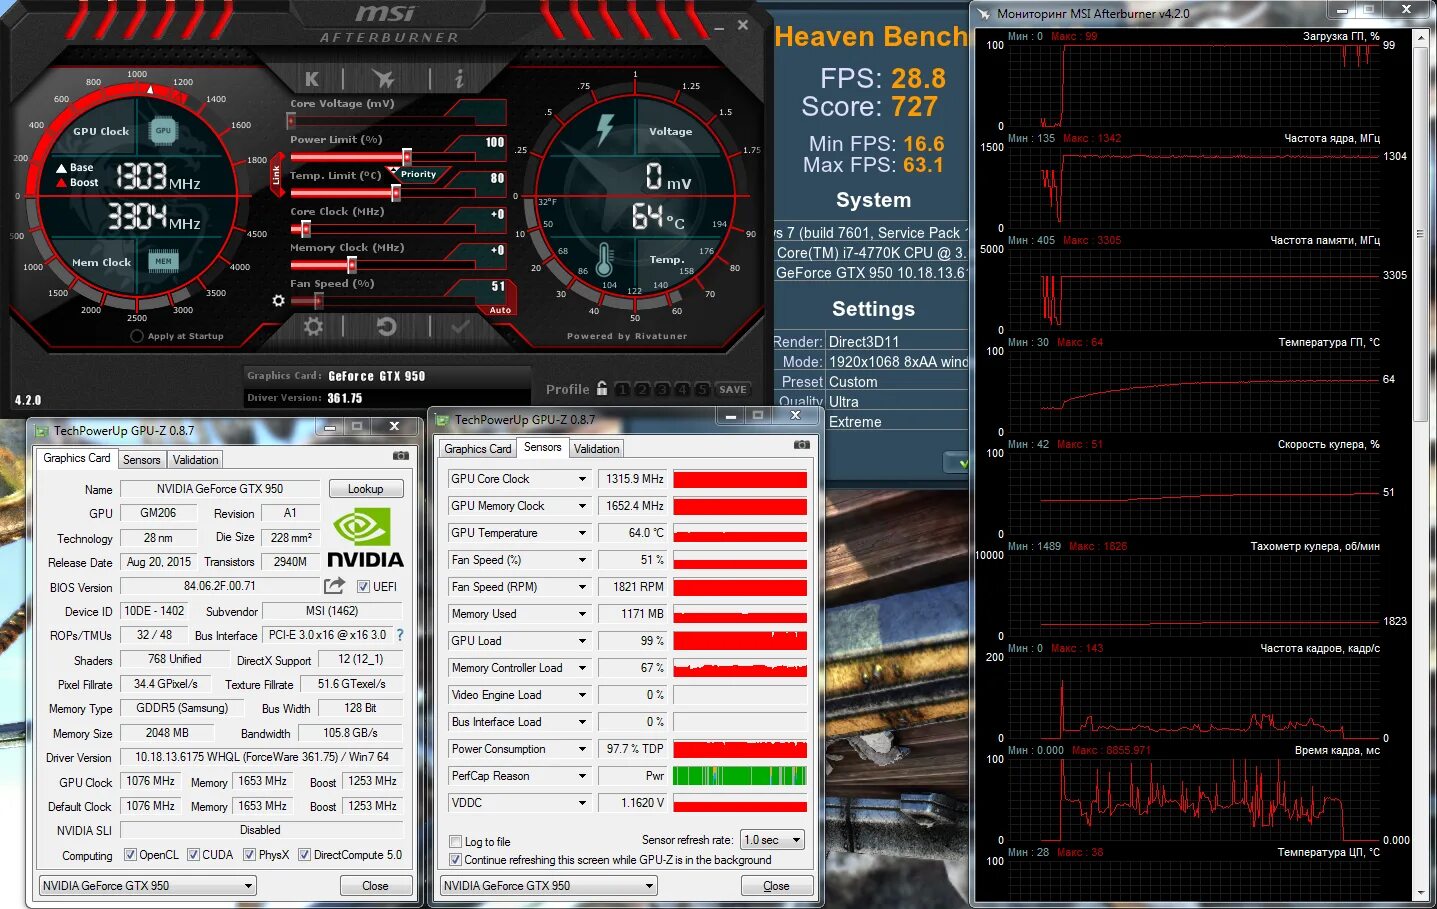This screenshot has width=1437, height=909.
Task: Toggle Link between power and temp limit
Action: [x=277, y=174]
